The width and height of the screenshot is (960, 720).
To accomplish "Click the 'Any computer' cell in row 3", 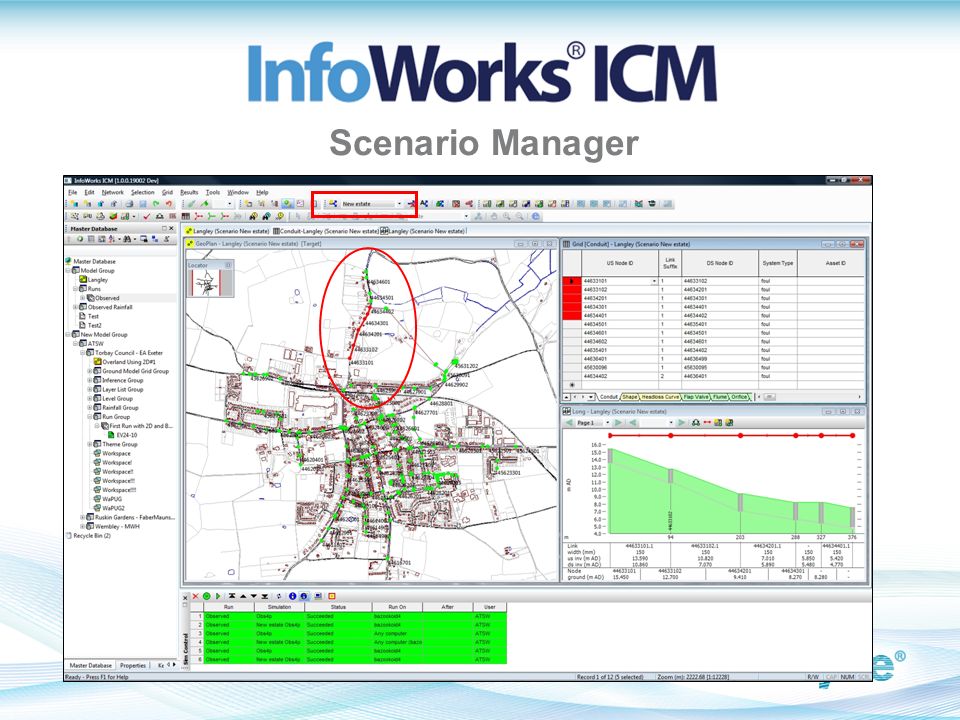I will pos(397,634).
